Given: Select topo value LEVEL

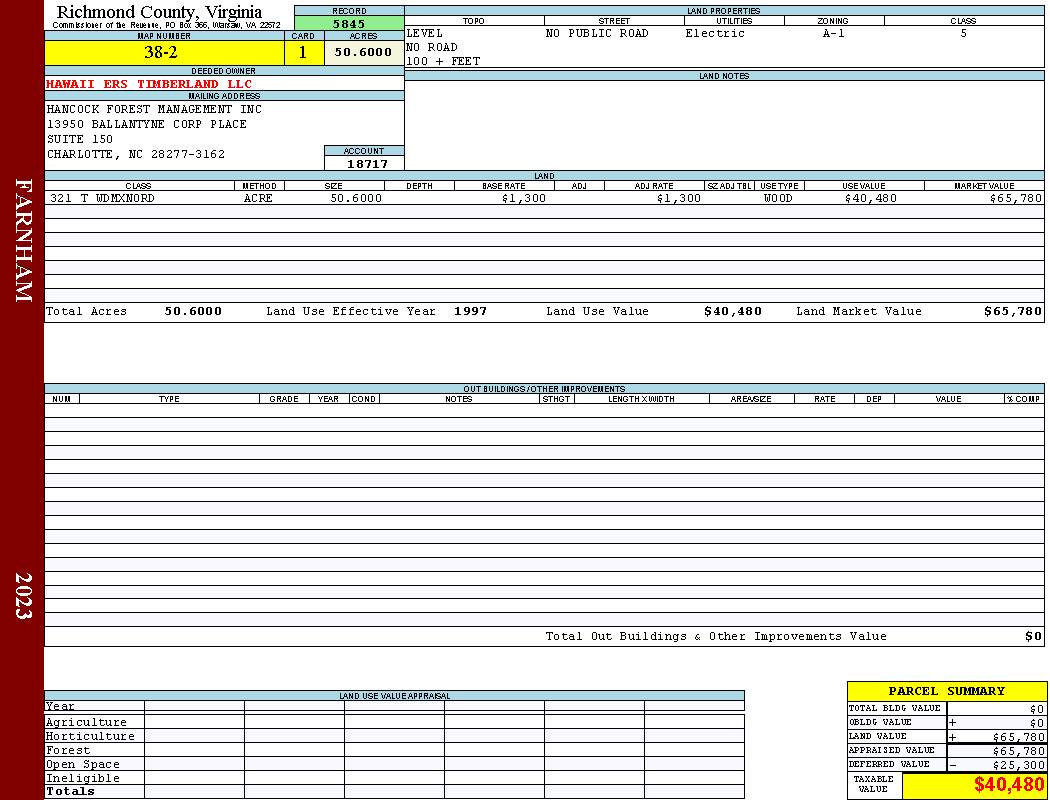Looking at the screenshot, I should pos(424,33).
